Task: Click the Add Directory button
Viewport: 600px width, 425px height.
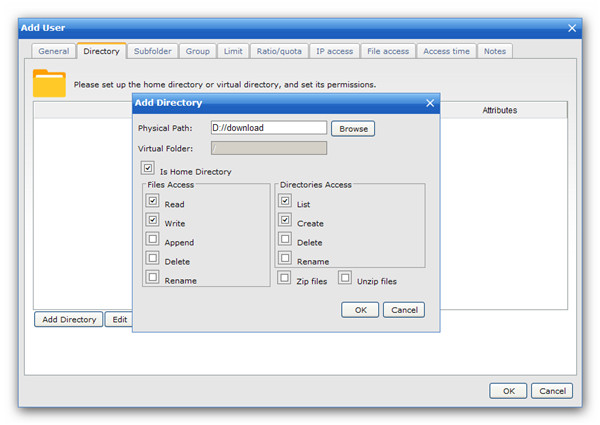Action: [x=69, y=320]
